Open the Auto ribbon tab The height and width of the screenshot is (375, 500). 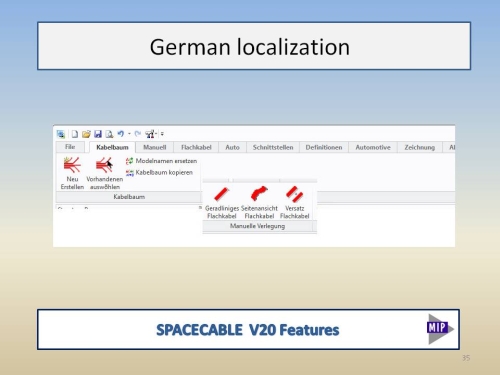[232, 147]
